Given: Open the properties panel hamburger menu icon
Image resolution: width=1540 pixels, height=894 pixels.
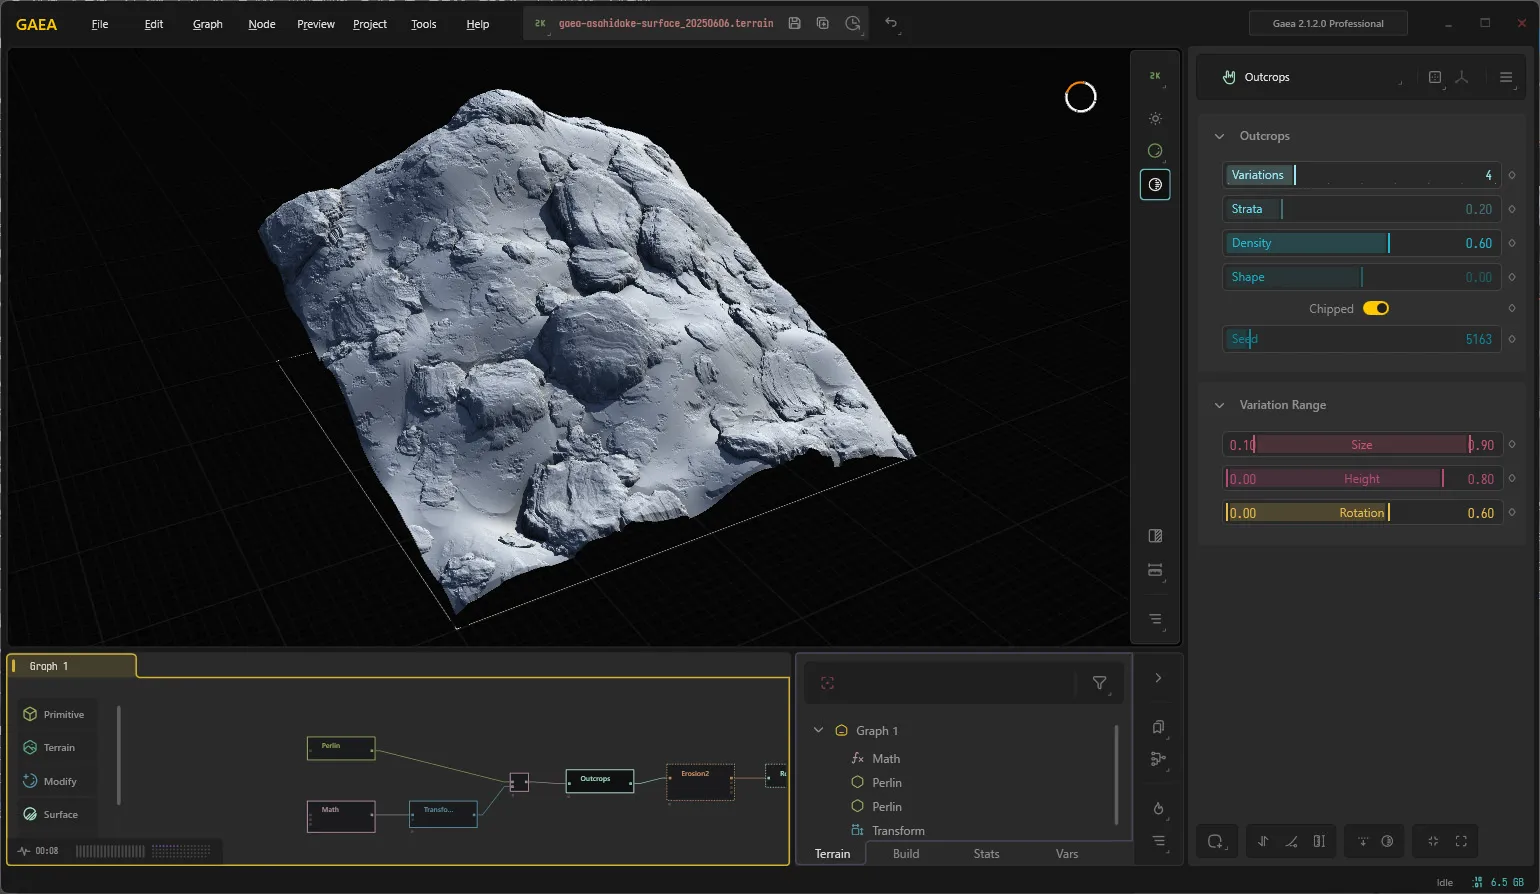Looking at the screenshot, I should click(1506, 77).
